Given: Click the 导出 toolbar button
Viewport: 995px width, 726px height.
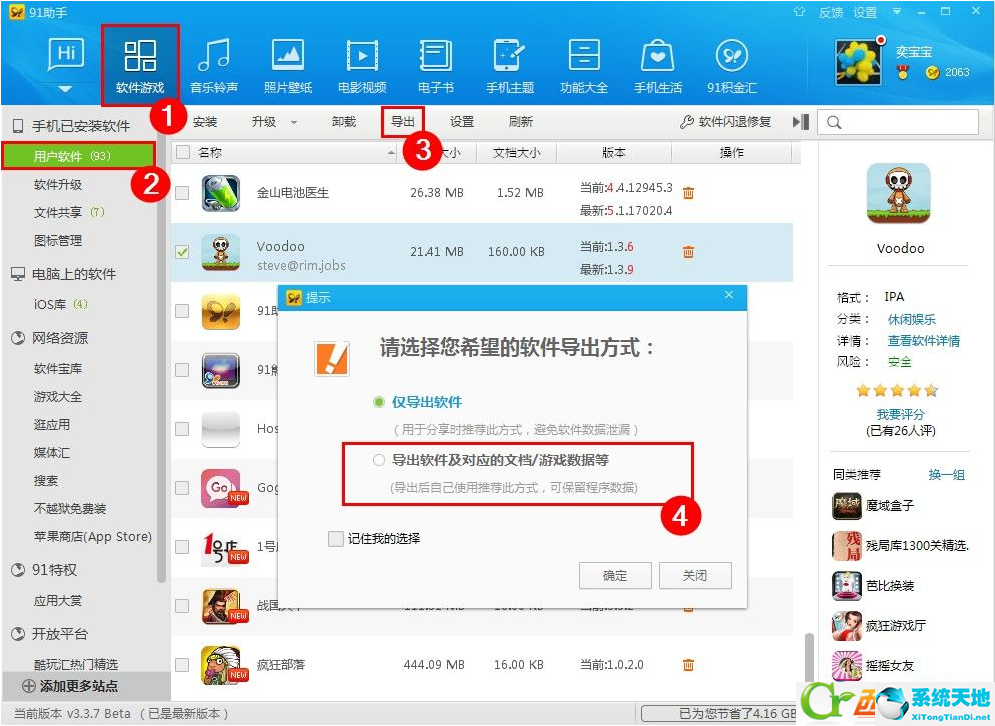Looking at the screenshot, I should [x=402, y=121].
